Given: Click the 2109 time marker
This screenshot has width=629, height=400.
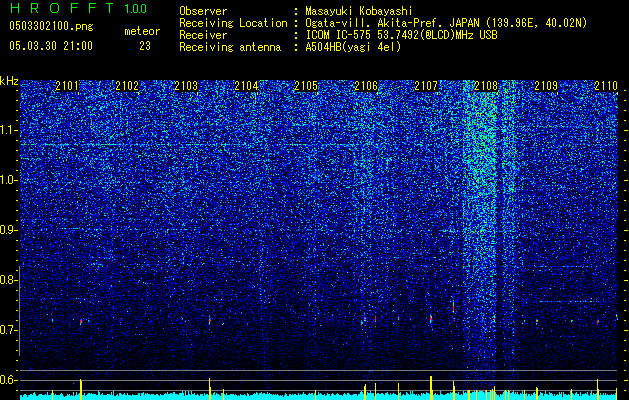Looking at the screenshot, I should click(x=546, y=86).
